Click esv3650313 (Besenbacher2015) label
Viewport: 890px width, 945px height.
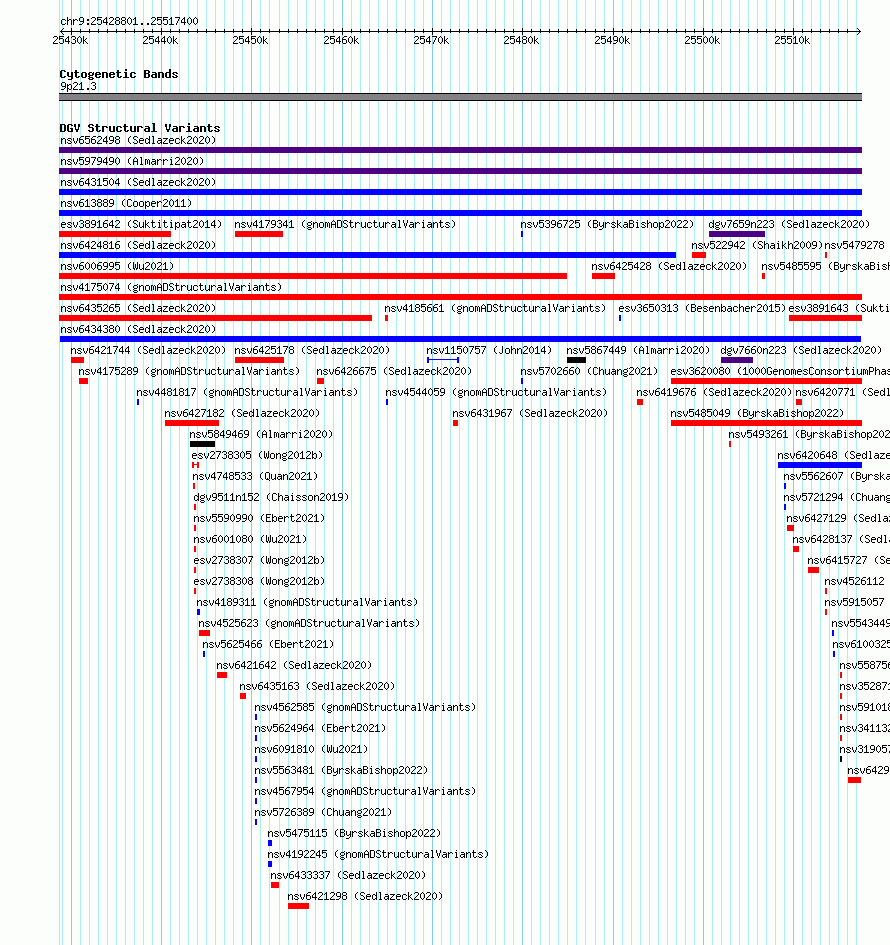[702, 309]
